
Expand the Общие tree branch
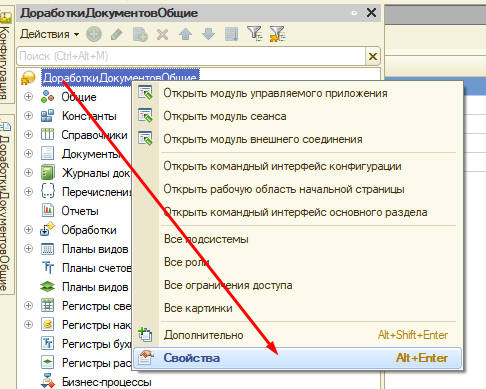29,97
